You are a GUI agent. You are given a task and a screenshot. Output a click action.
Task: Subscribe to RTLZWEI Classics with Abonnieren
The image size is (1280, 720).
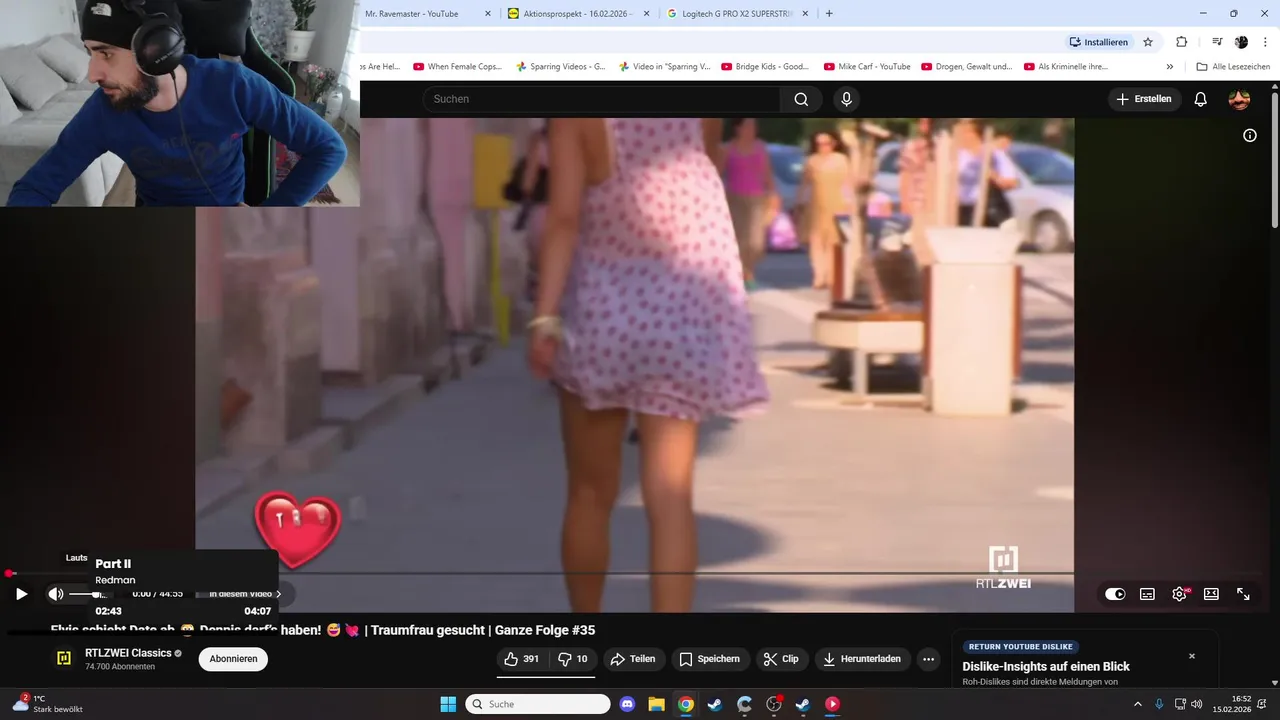click(x=233, y=659)
